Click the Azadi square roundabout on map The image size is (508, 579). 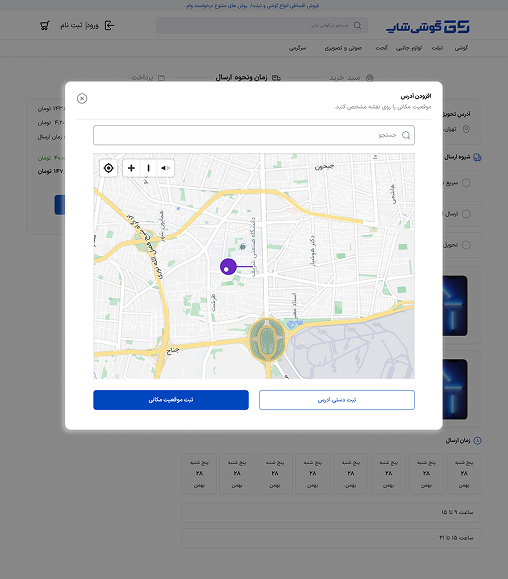[x=268, y=339]
